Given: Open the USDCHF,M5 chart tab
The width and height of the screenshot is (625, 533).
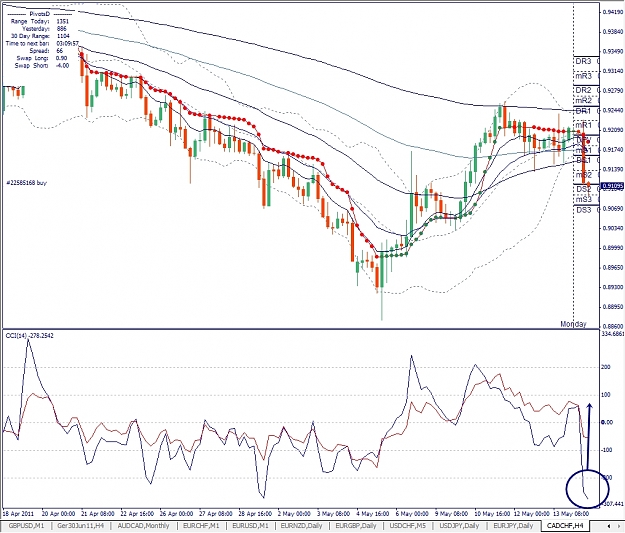Looking at the screenshot, I should 408,525.
